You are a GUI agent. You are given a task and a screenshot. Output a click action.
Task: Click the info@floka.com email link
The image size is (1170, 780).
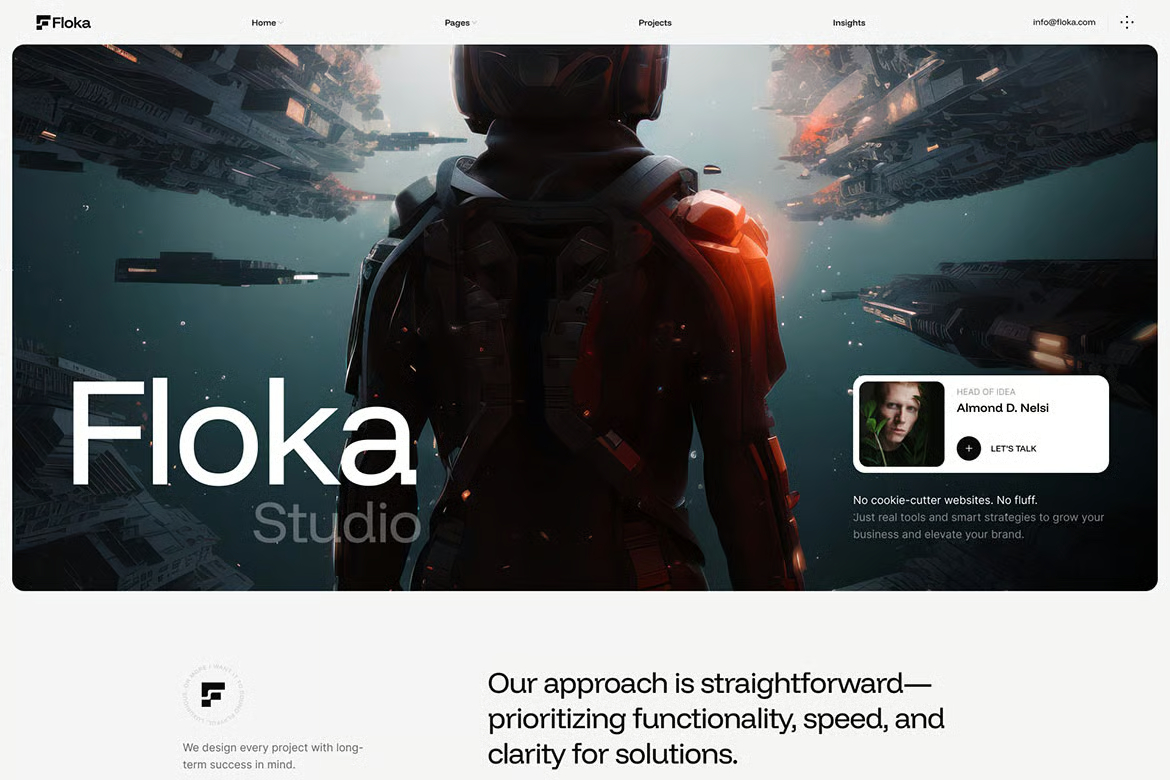point(1064,22)
